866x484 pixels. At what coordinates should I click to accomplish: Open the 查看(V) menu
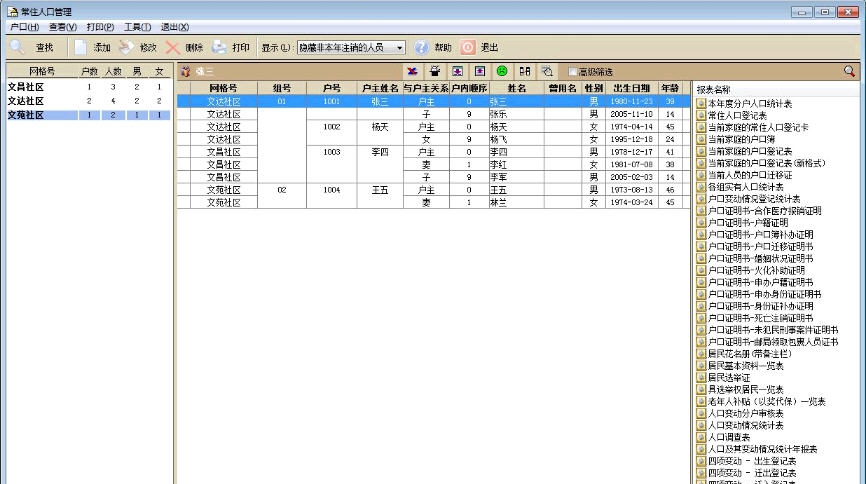(62, 27)
